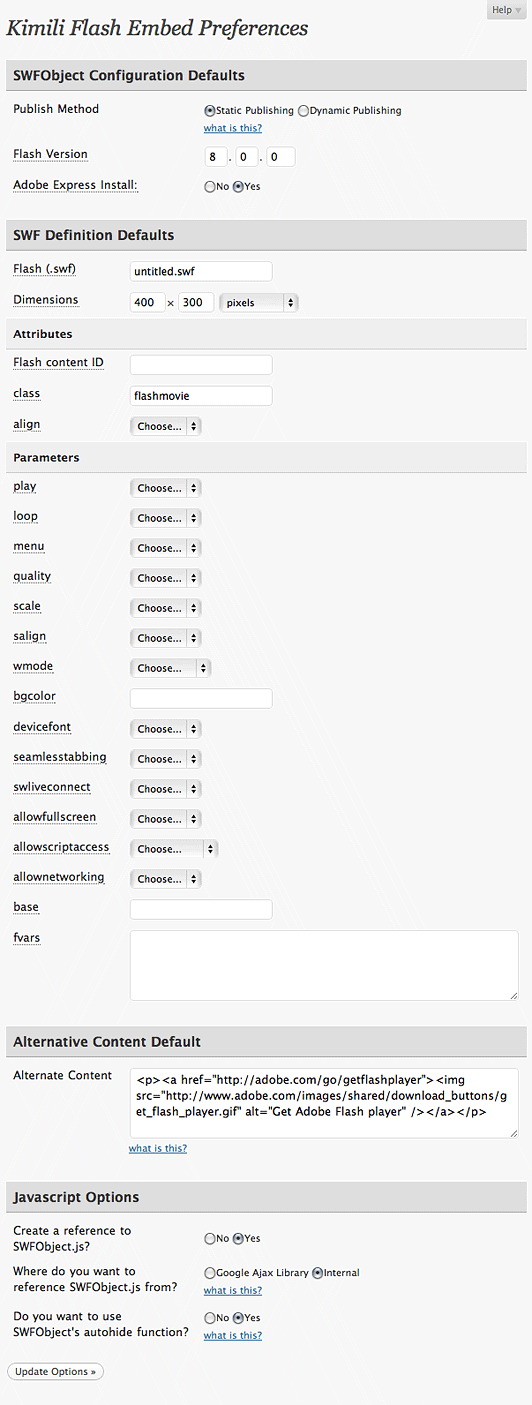Open the allowfullscreen dropdown
532x1405 pixels.
[165, 819]
